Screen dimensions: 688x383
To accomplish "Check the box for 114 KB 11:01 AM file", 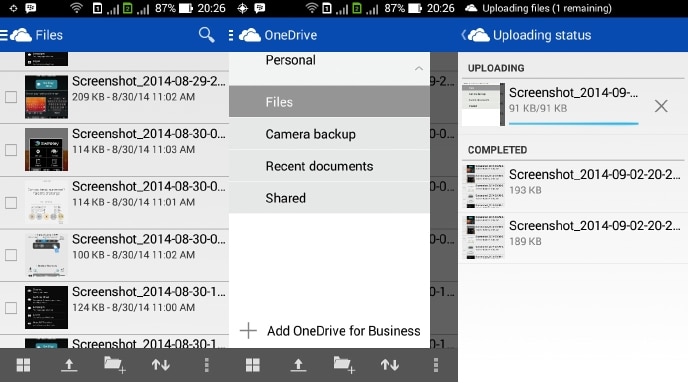I will (x=11, y=203).
